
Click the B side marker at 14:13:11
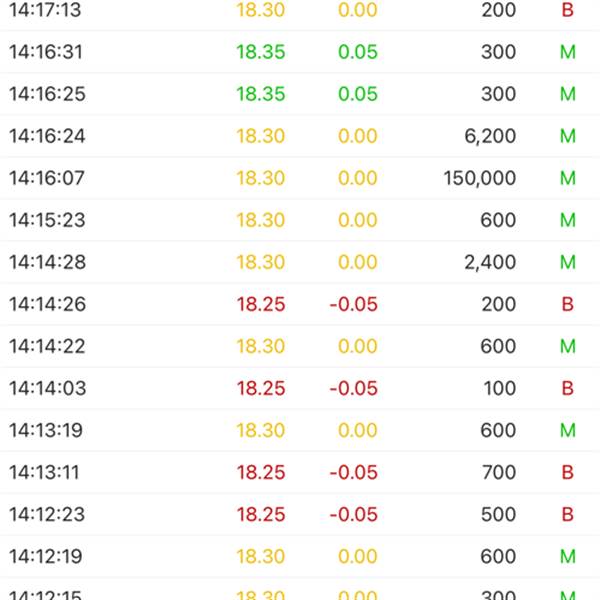point(567,472)
